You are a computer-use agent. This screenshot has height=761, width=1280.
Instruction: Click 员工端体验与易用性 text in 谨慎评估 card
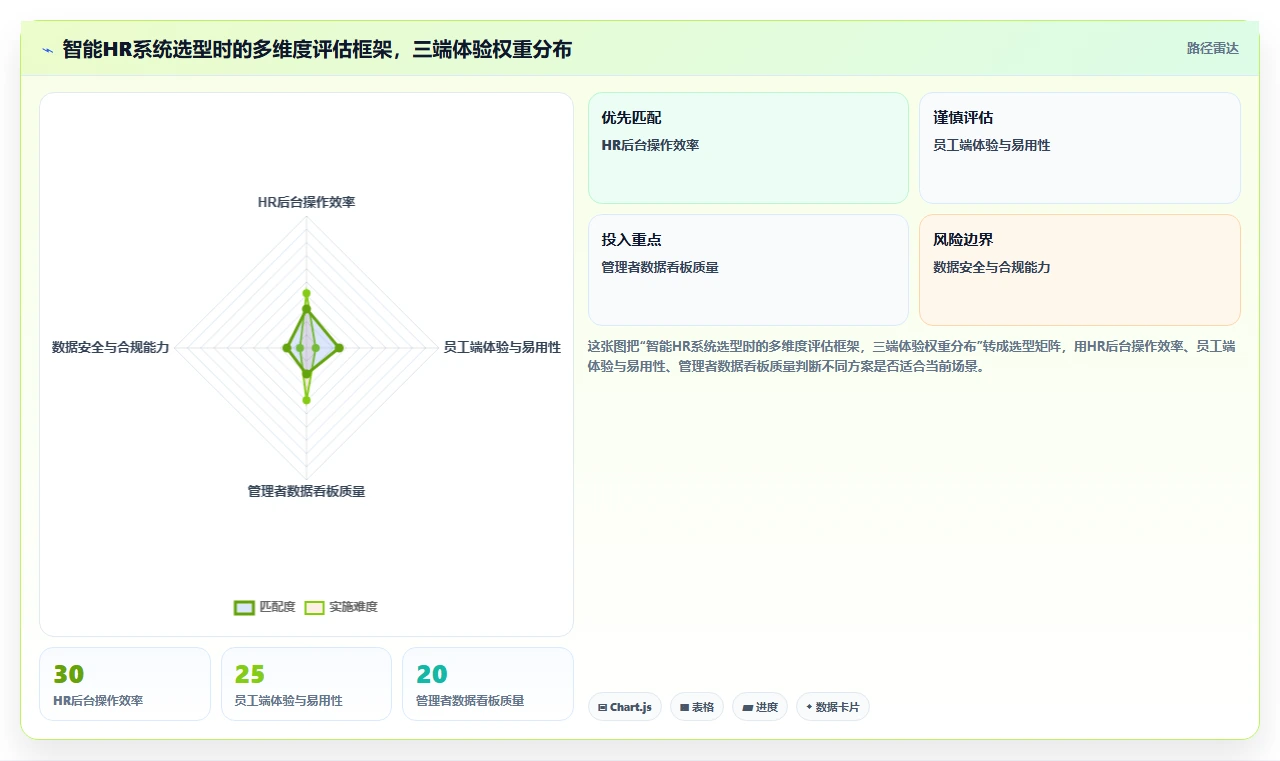pos(992,145)
